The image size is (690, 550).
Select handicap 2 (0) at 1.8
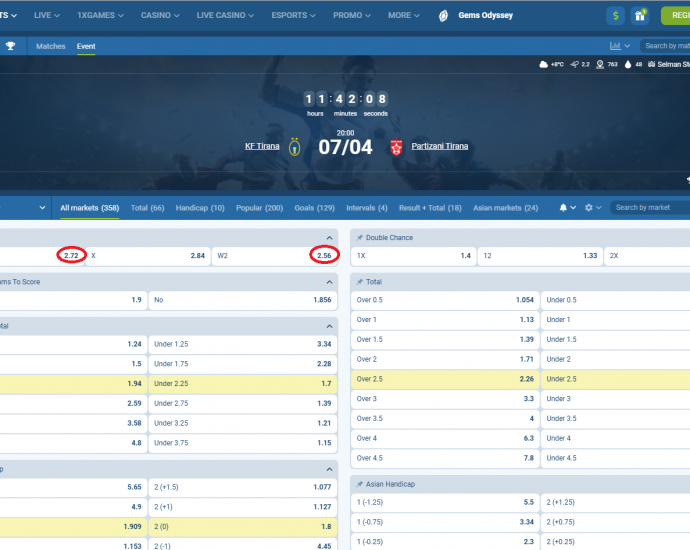pos(243,527)
